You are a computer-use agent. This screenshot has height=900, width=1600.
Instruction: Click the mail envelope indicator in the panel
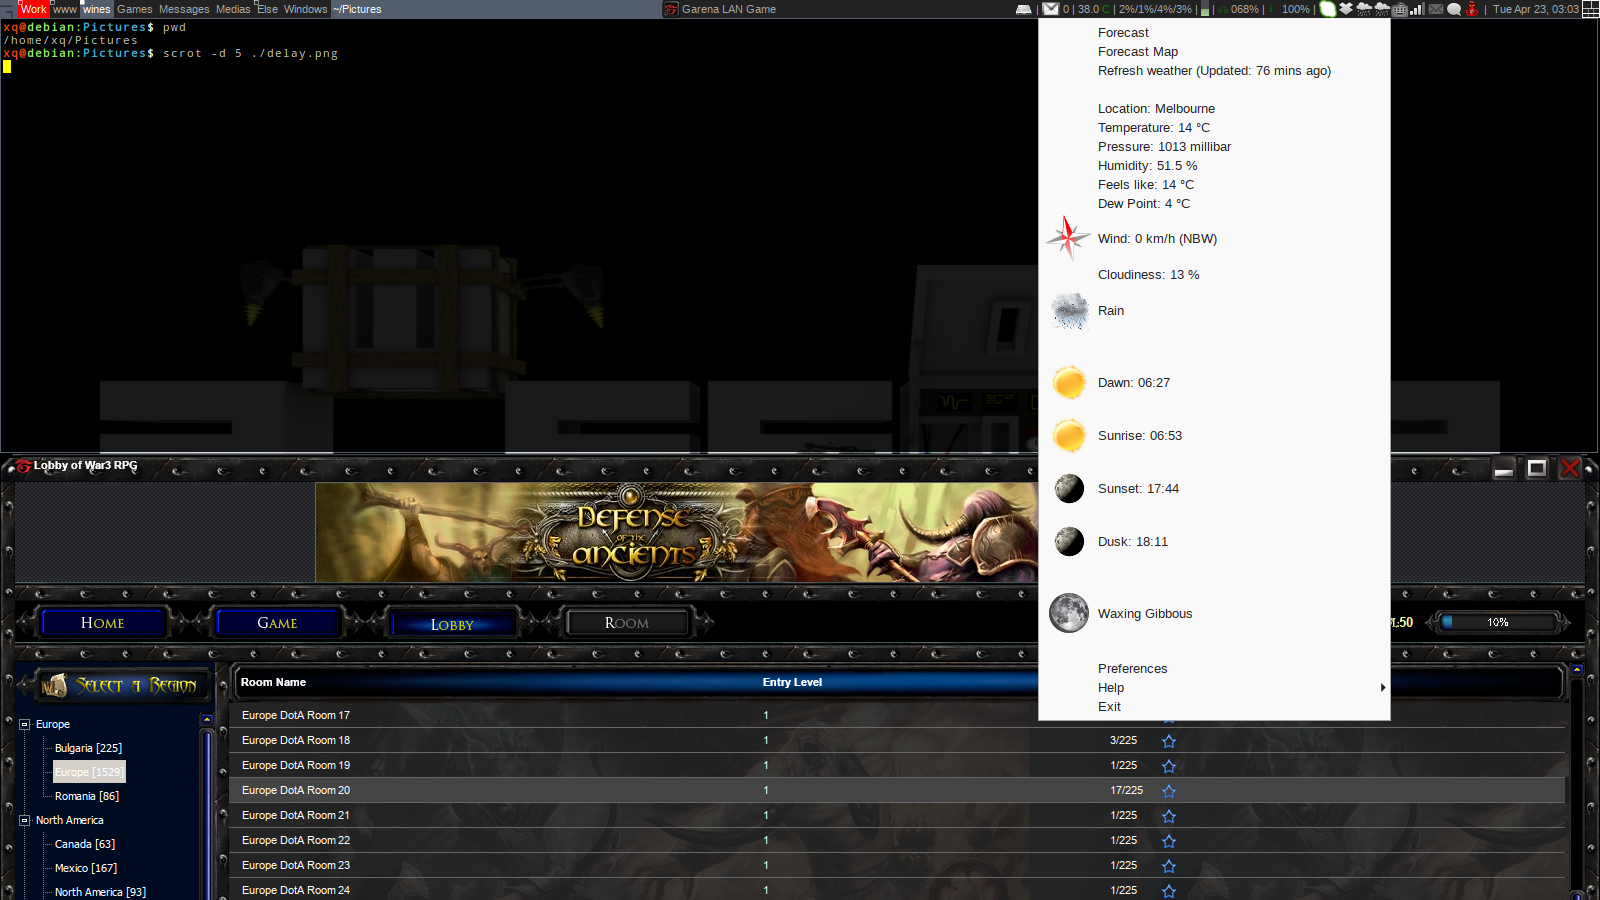(1050, 9)
